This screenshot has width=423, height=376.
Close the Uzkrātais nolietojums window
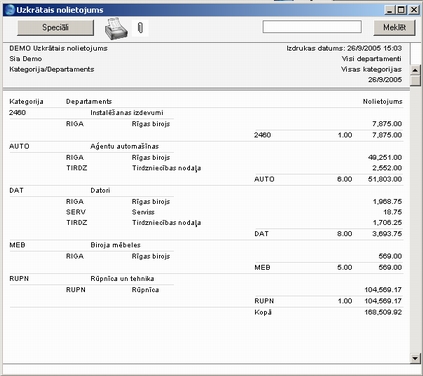pos(414,10)
